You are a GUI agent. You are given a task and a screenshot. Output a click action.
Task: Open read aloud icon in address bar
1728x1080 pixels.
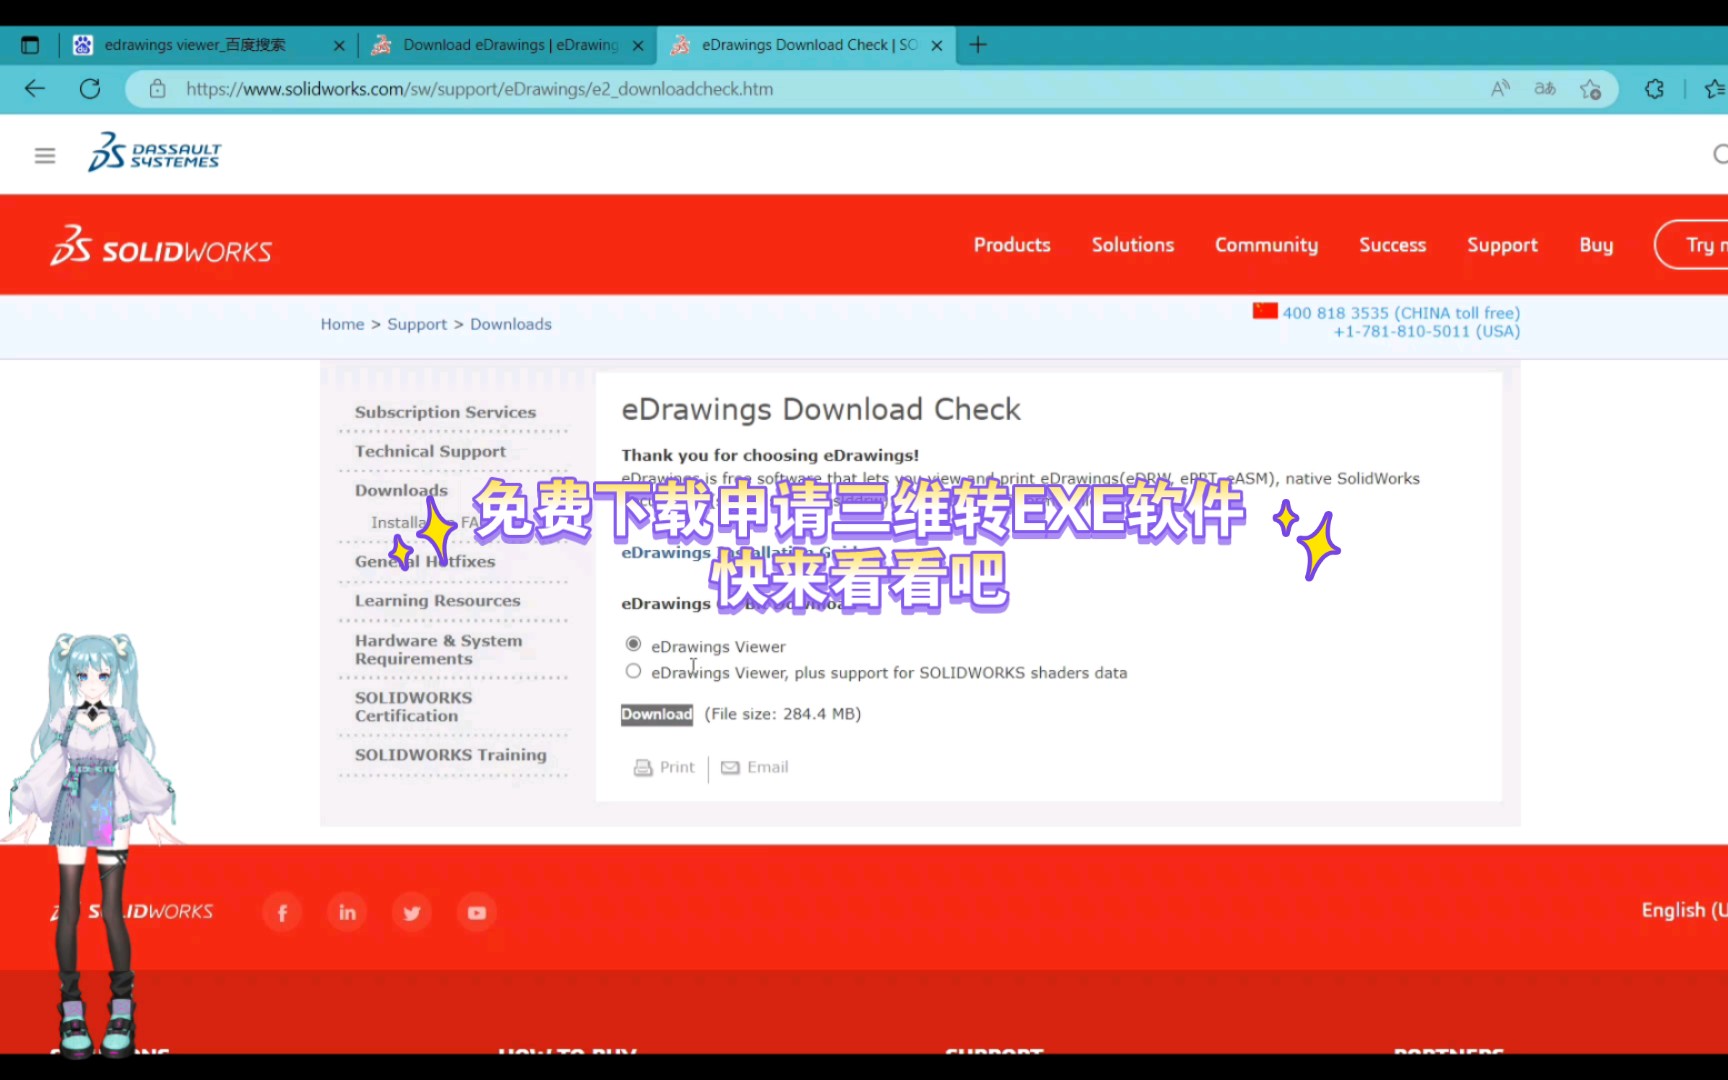[x=1500, y=89]
